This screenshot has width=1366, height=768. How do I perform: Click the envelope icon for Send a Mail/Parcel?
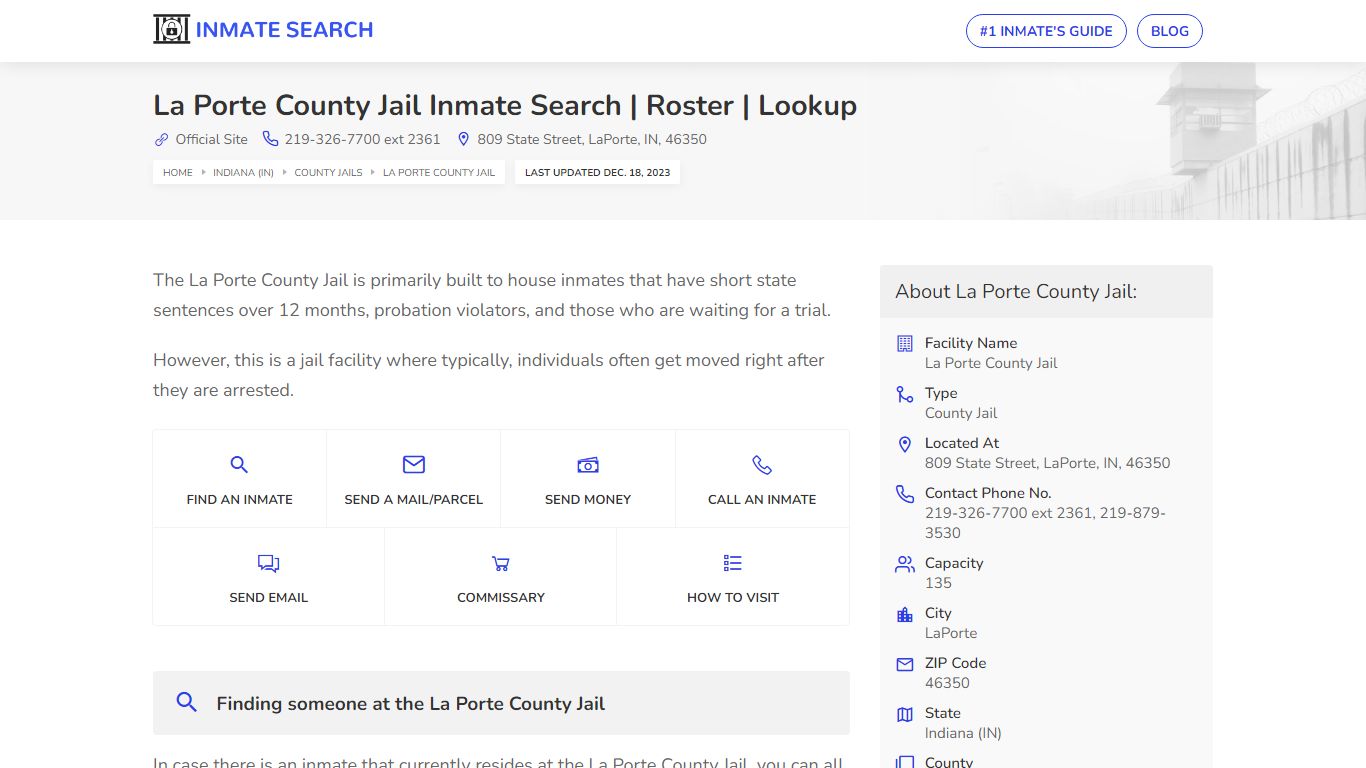pyautogui.click(x=414, y=464)
